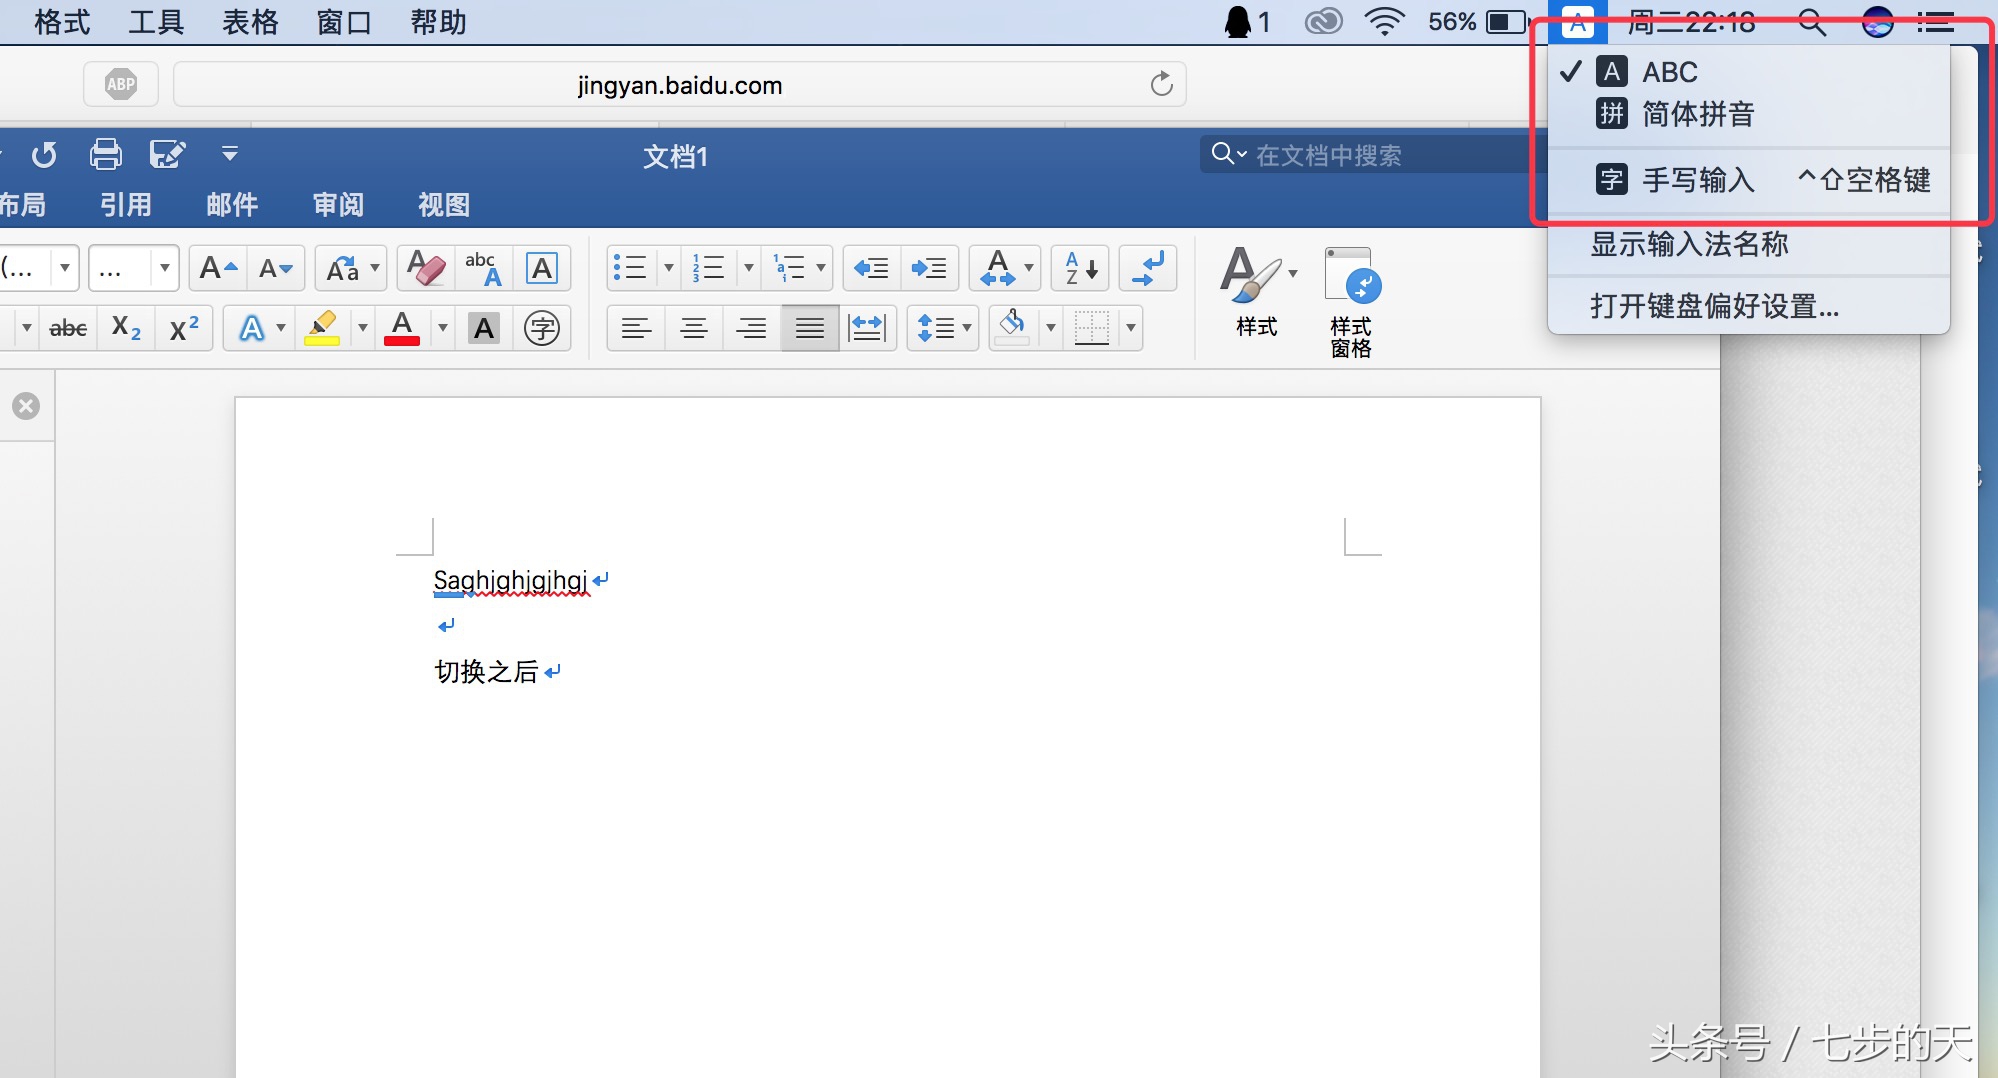Toggle subscript formatting
Viewport: 1998px width, 1078px height.
pos(126,328)
